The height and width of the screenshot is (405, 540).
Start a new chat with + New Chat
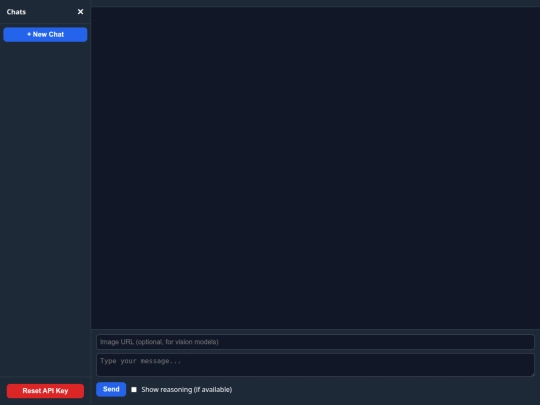coord(45,34)
